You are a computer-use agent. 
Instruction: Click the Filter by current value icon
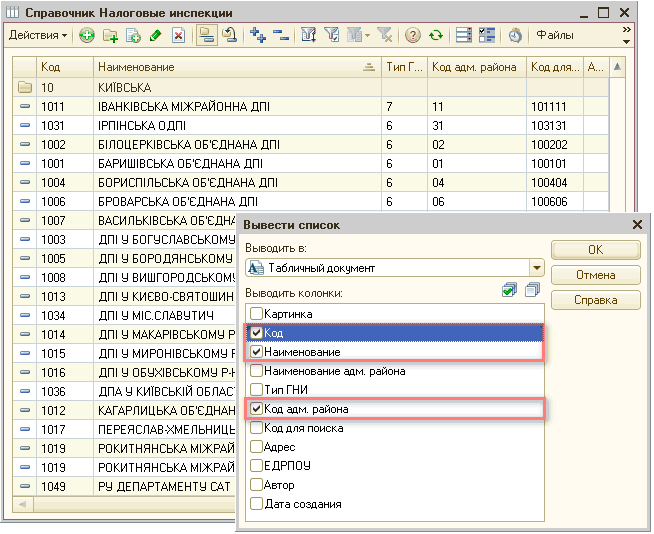coord(332,35)
